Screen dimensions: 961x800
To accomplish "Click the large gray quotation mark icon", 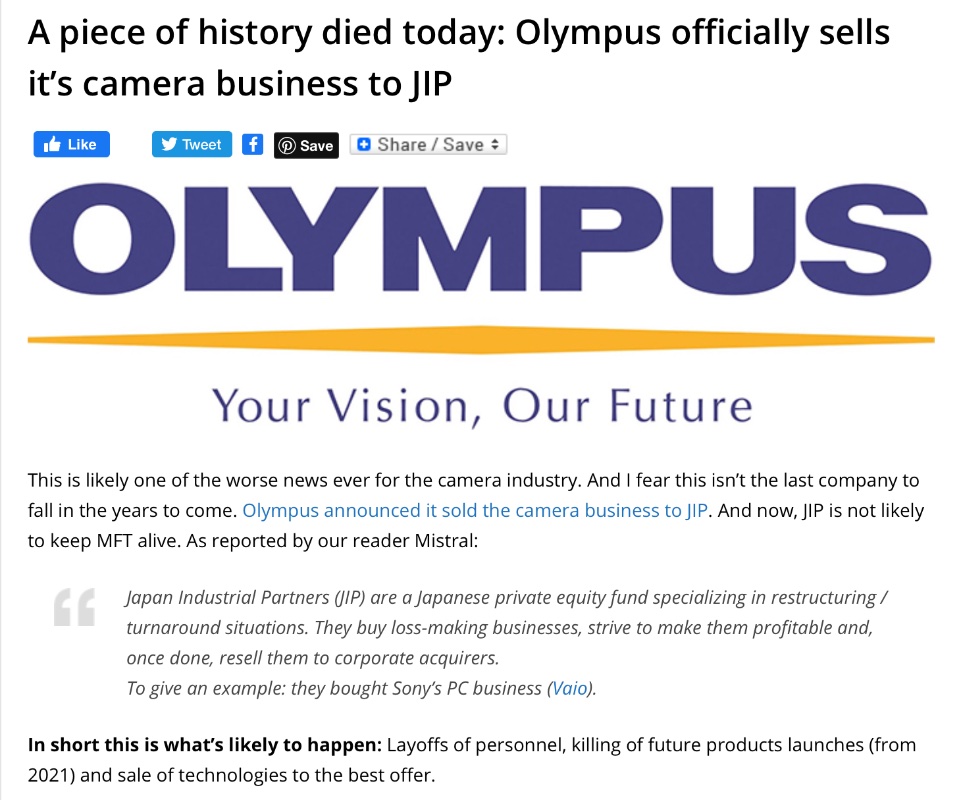I will click(74, 608).
